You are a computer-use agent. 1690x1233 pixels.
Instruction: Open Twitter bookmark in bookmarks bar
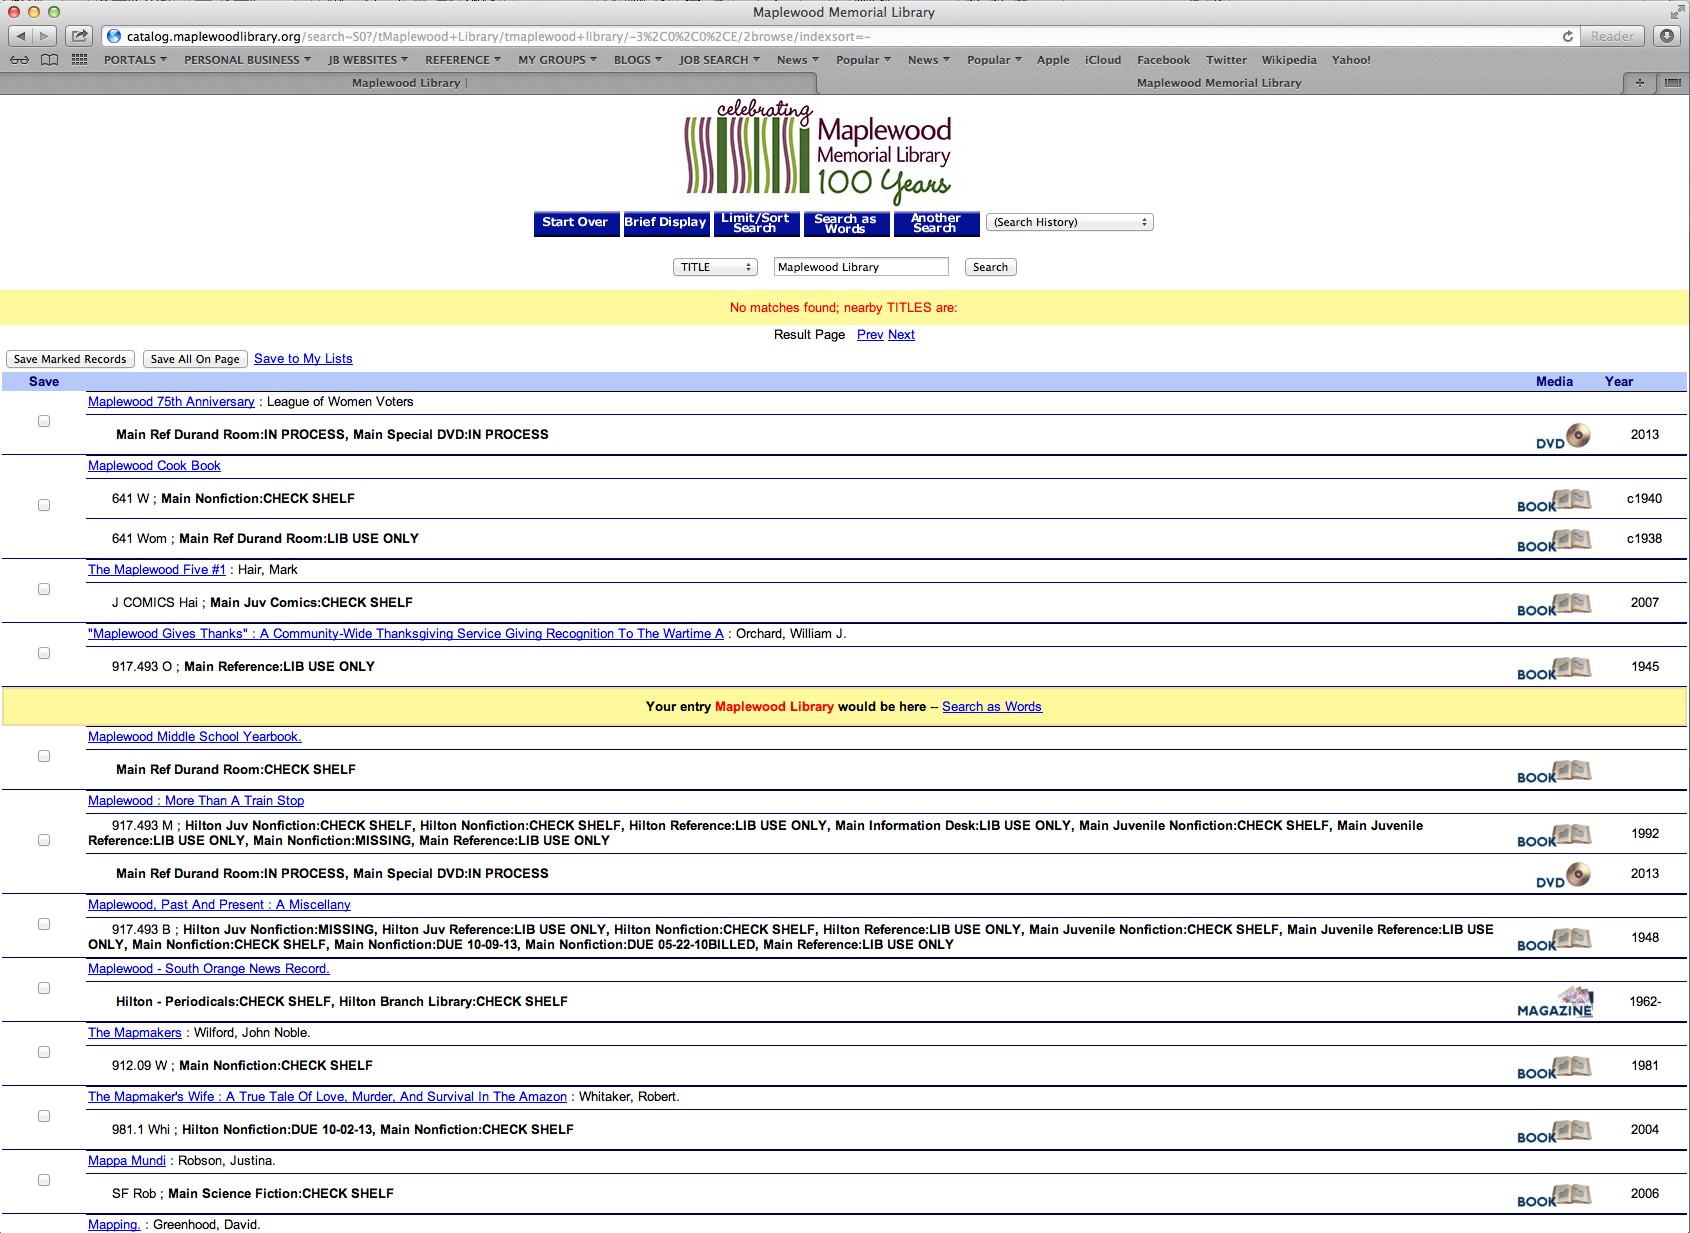[x=1226, y=60]
